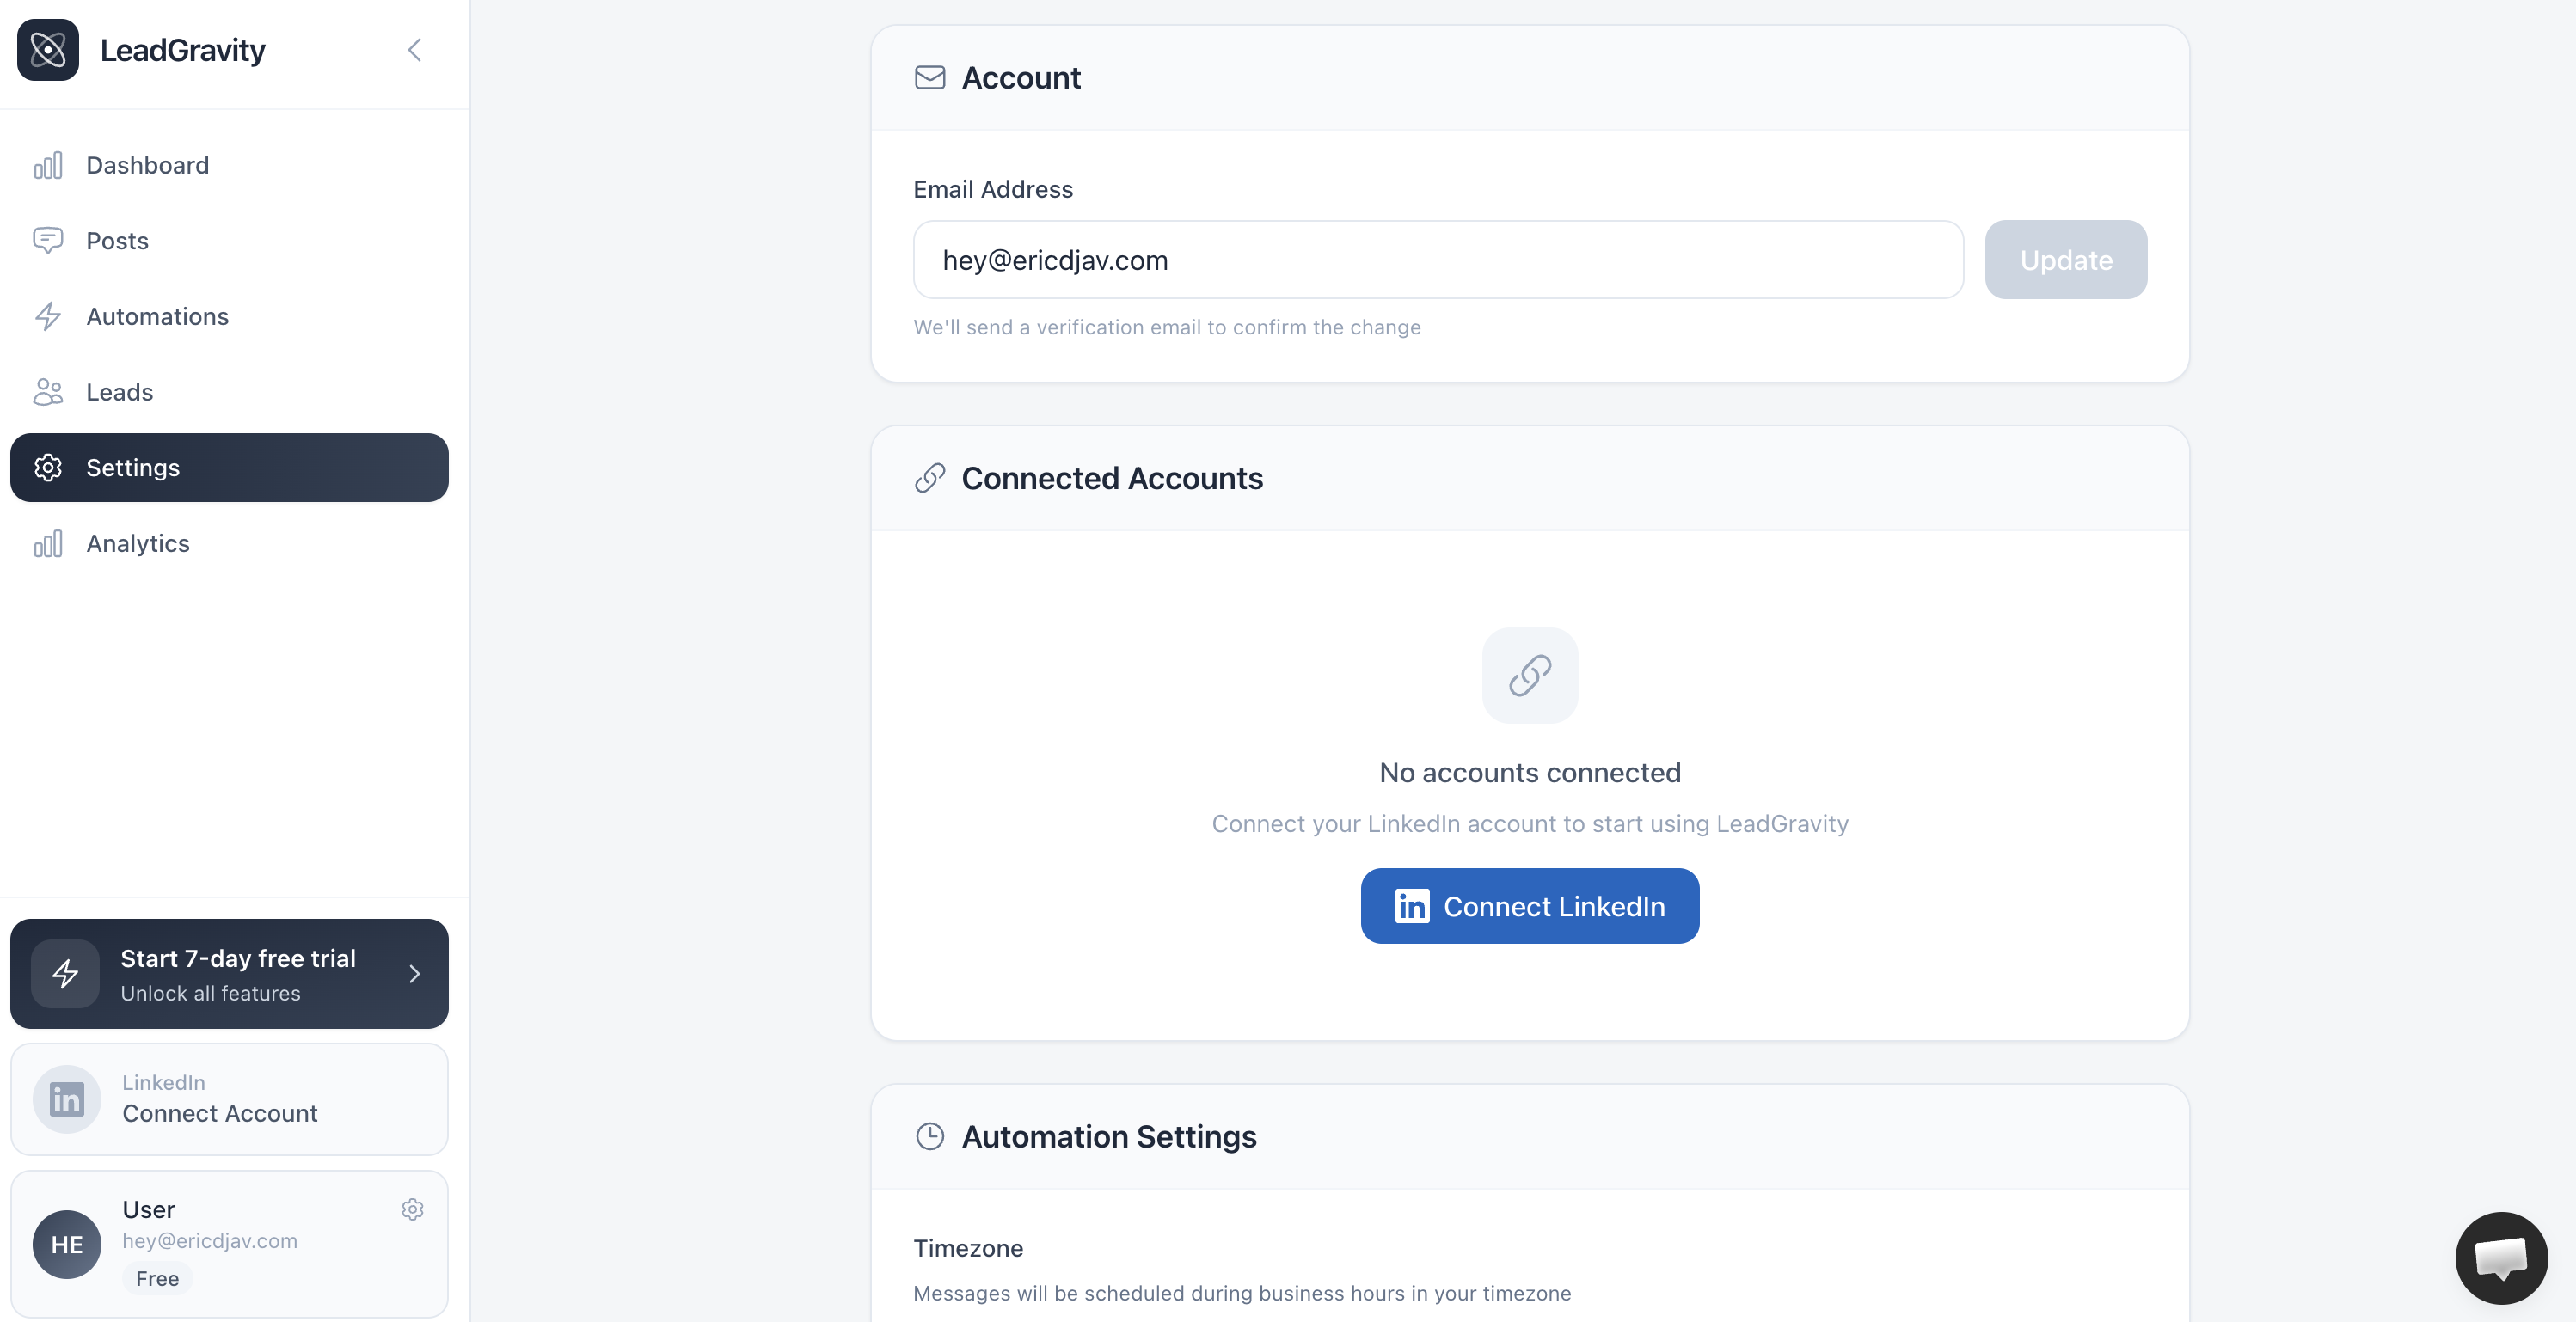Open the Dashboard from the sidebar

147,164
